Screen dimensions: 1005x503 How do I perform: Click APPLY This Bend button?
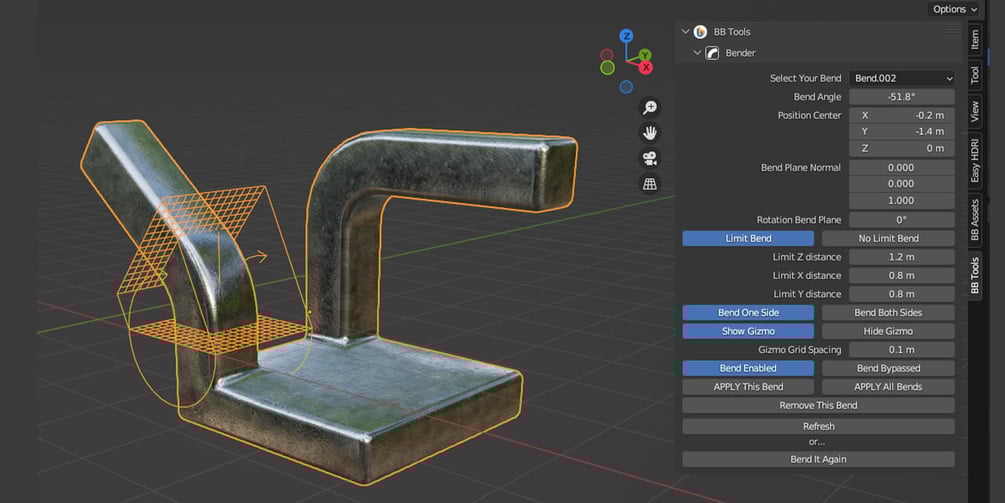(748, 387)
